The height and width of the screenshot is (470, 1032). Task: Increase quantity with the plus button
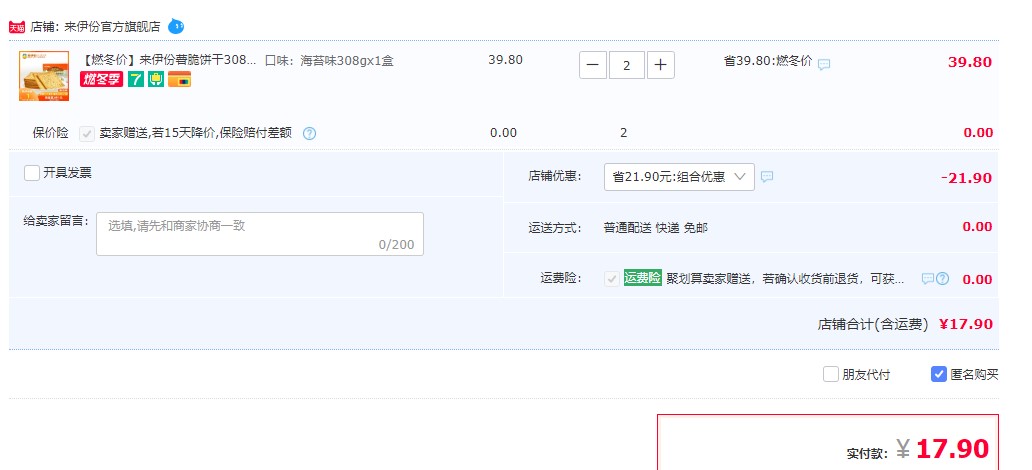[x=661, y=65]
